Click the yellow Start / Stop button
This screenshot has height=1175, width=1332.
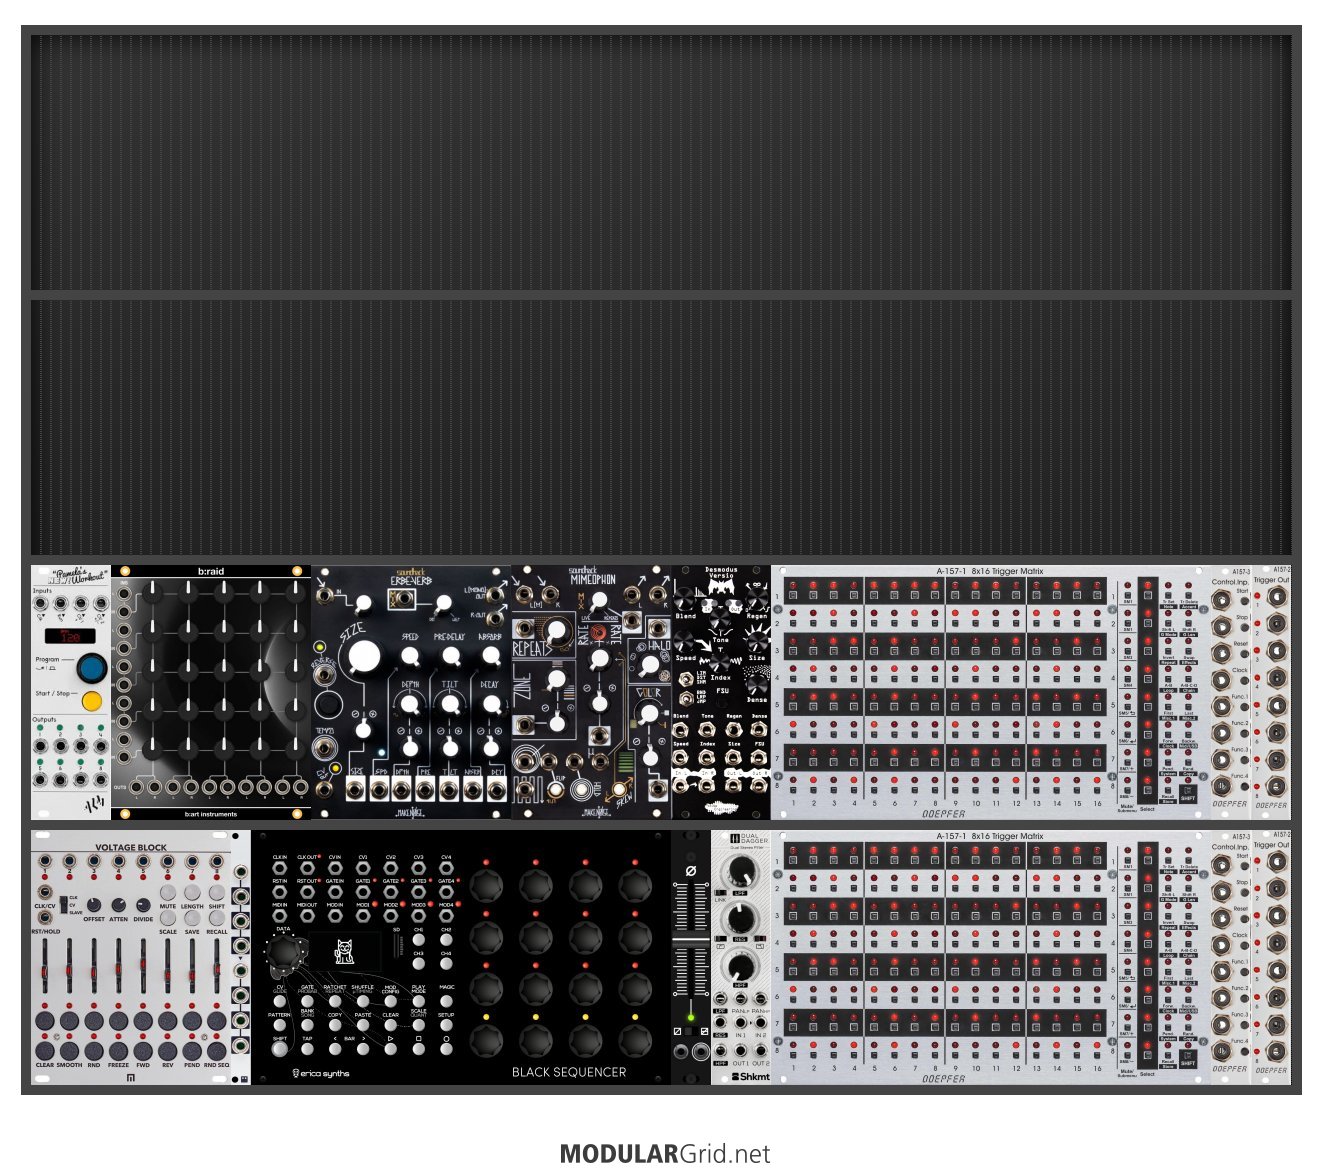click(93, 701)
